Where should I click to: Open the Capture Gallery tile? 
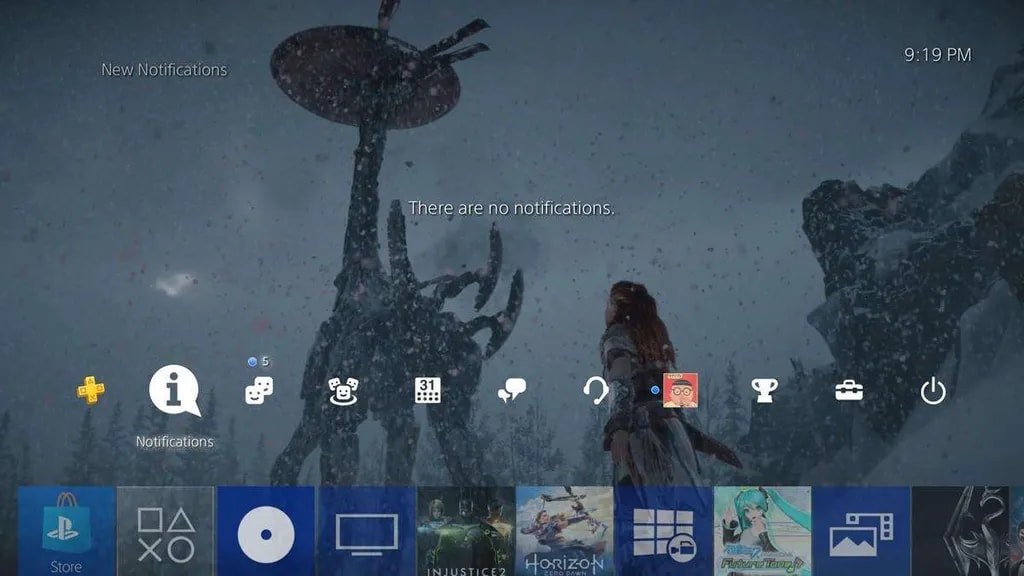pos(862,531)
